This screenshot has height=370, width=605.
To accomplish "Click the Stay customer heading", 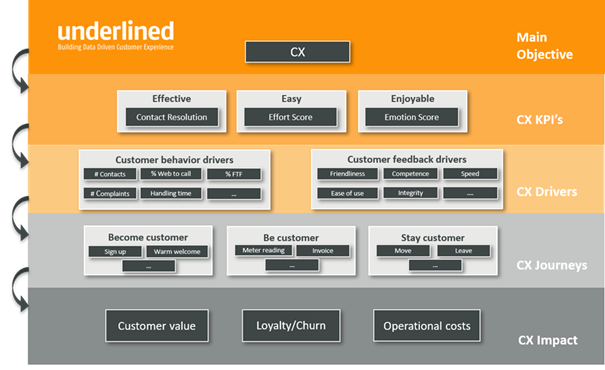I will 433,238.
